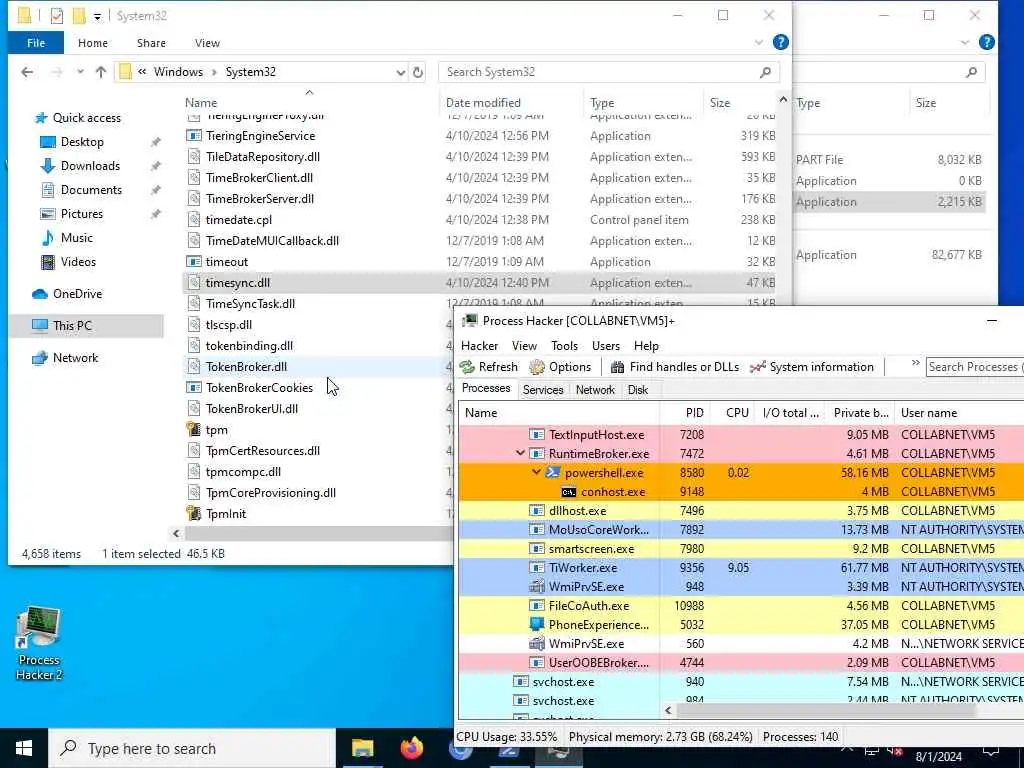
Task: Show hidden toolbar items chevron in Process Hacker
Action: coord(915,363)
